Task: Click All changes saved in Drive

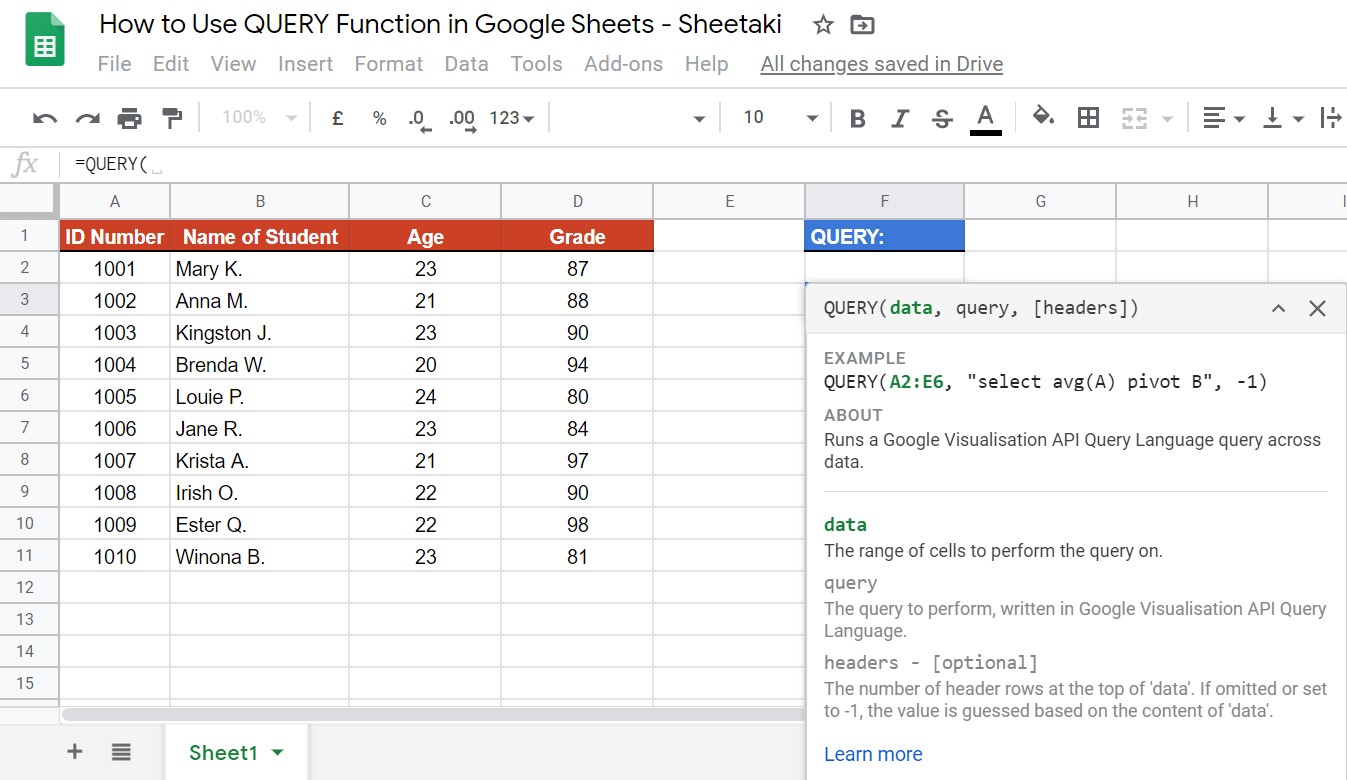Action: pos(882,64)
